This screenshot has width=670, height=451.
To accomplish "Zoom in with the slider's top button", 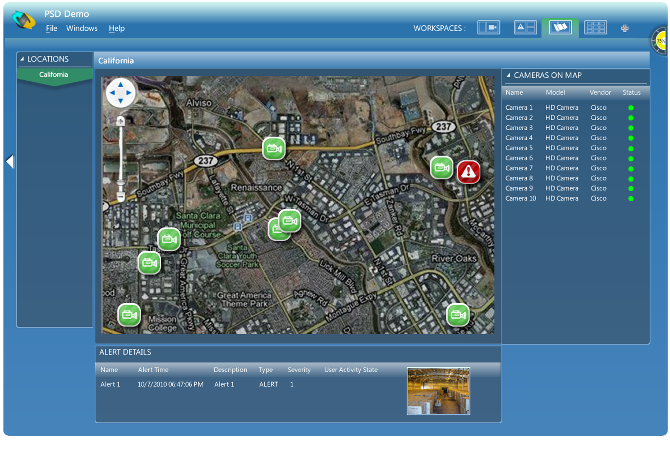I will 121,121.
